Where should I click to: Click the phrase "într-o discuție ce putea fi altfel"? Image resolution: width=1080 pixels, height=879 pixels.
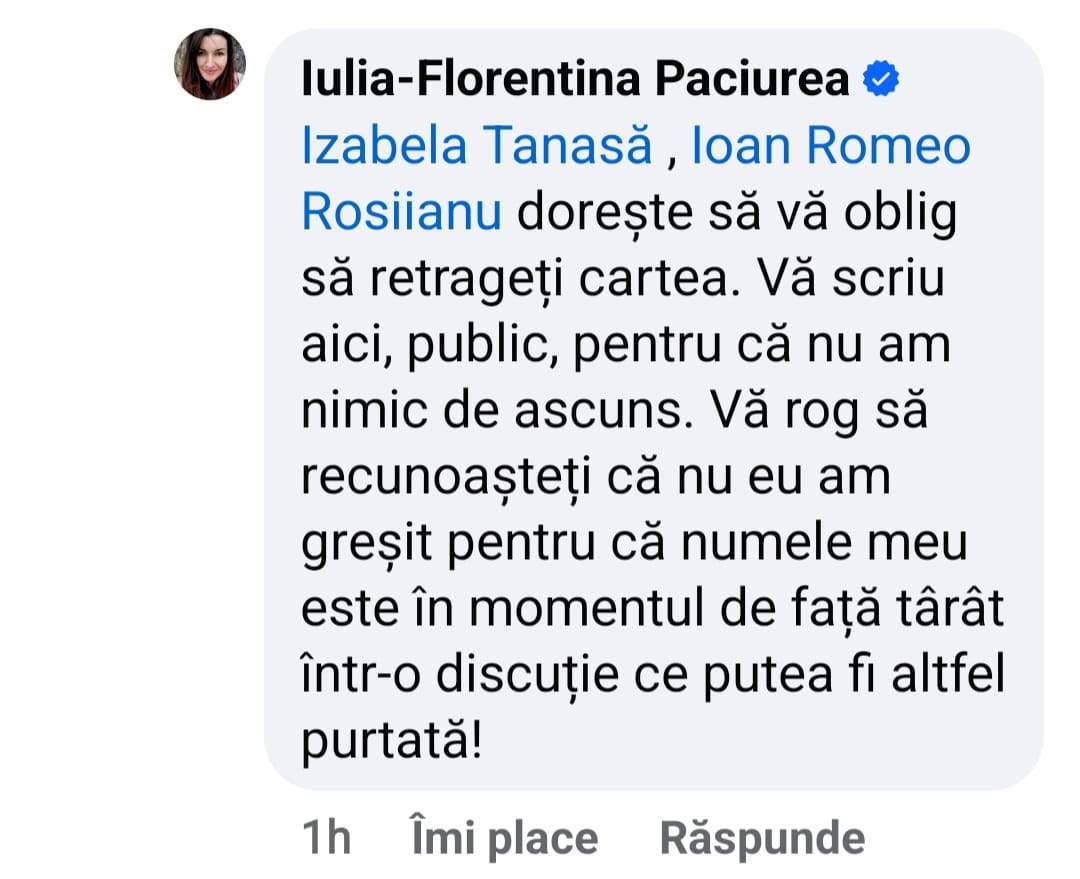(x=652, y=677)
